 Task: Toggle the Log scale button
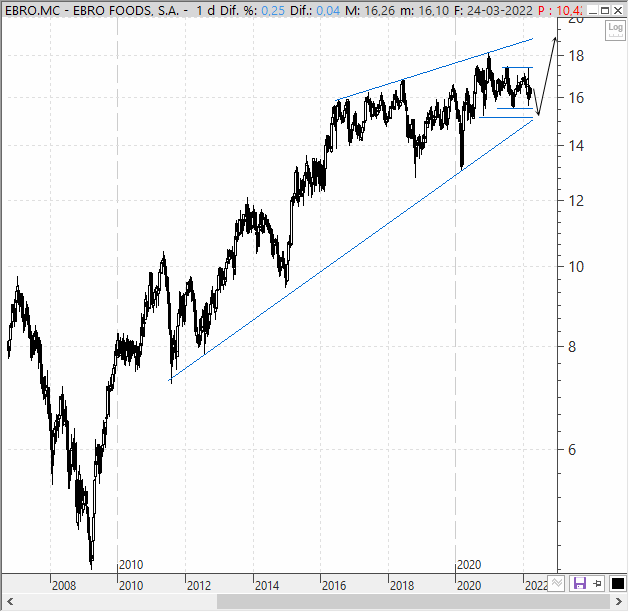(615, 30)
